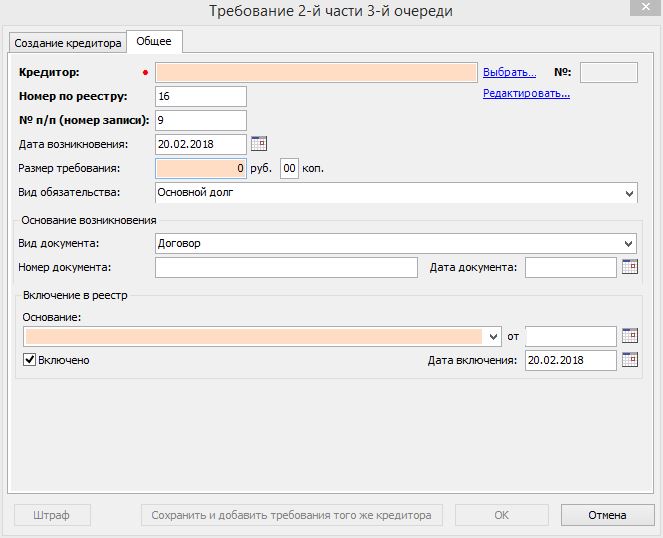Select the Общее tab

click(x=153, y=41)
